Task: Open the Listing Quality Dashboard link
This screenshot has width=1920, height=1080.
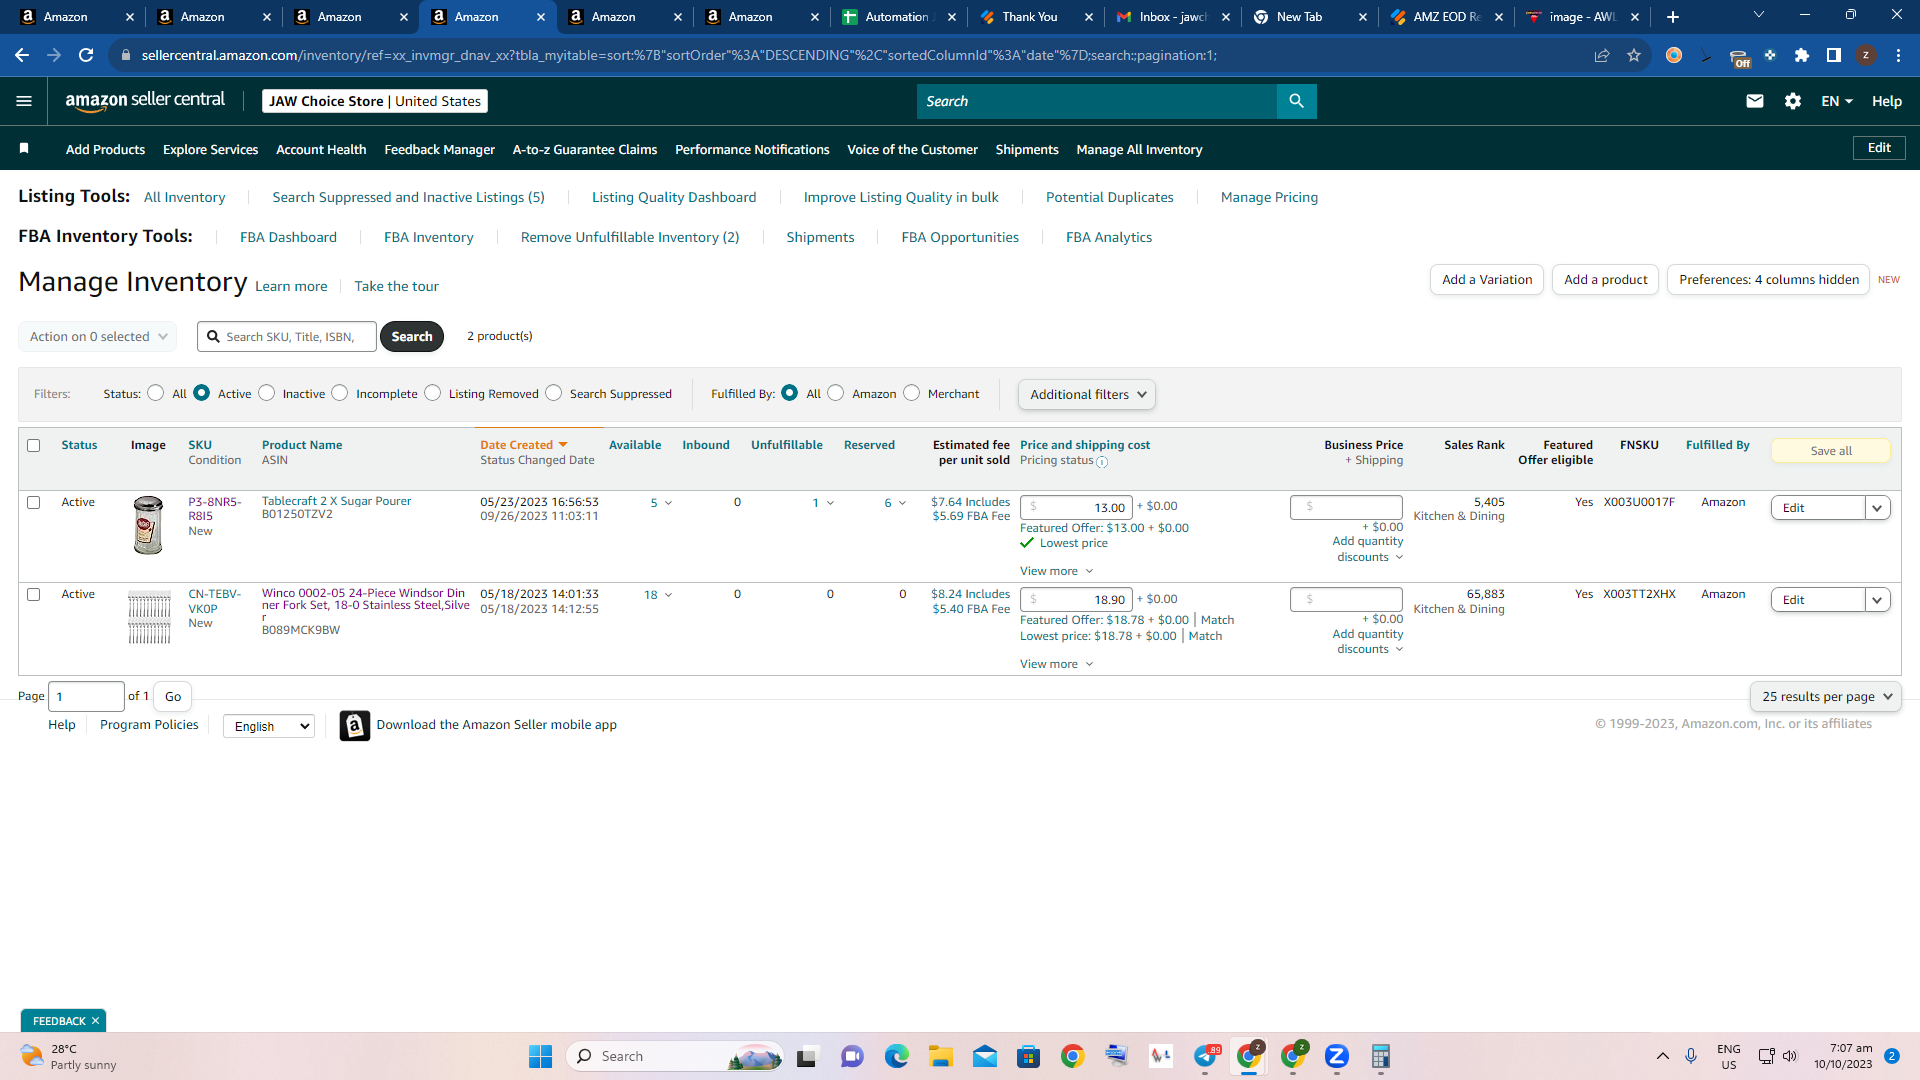Action: [674, 197]
